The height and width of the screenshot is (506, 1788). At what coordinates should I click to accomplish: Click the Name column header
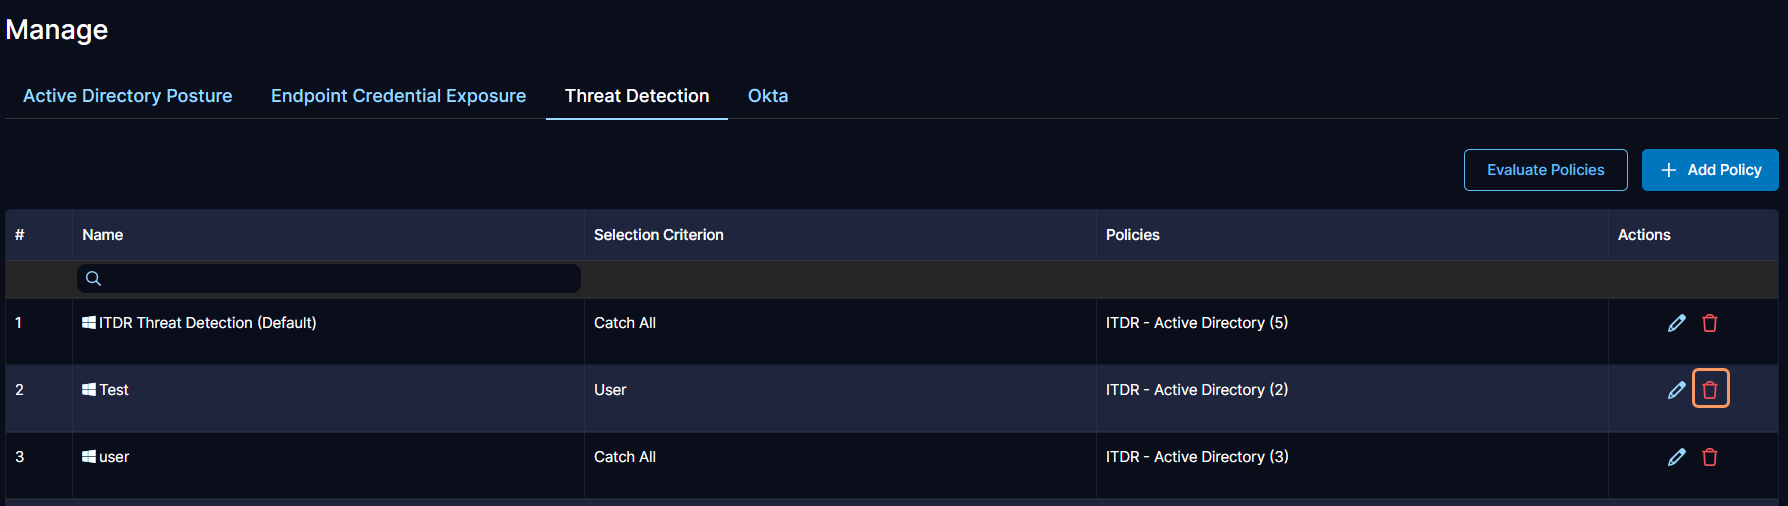103,235
